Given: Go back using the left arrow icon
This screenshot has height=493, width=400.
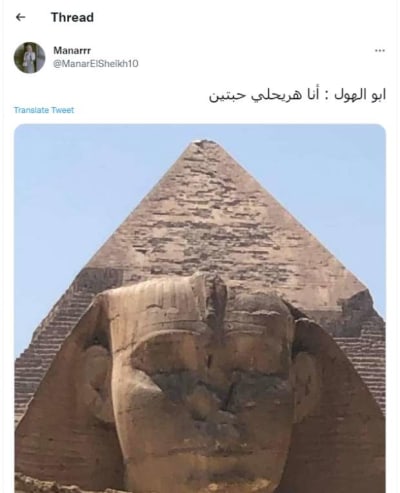Looking at the screenshot, I should [x=21, y=17].
